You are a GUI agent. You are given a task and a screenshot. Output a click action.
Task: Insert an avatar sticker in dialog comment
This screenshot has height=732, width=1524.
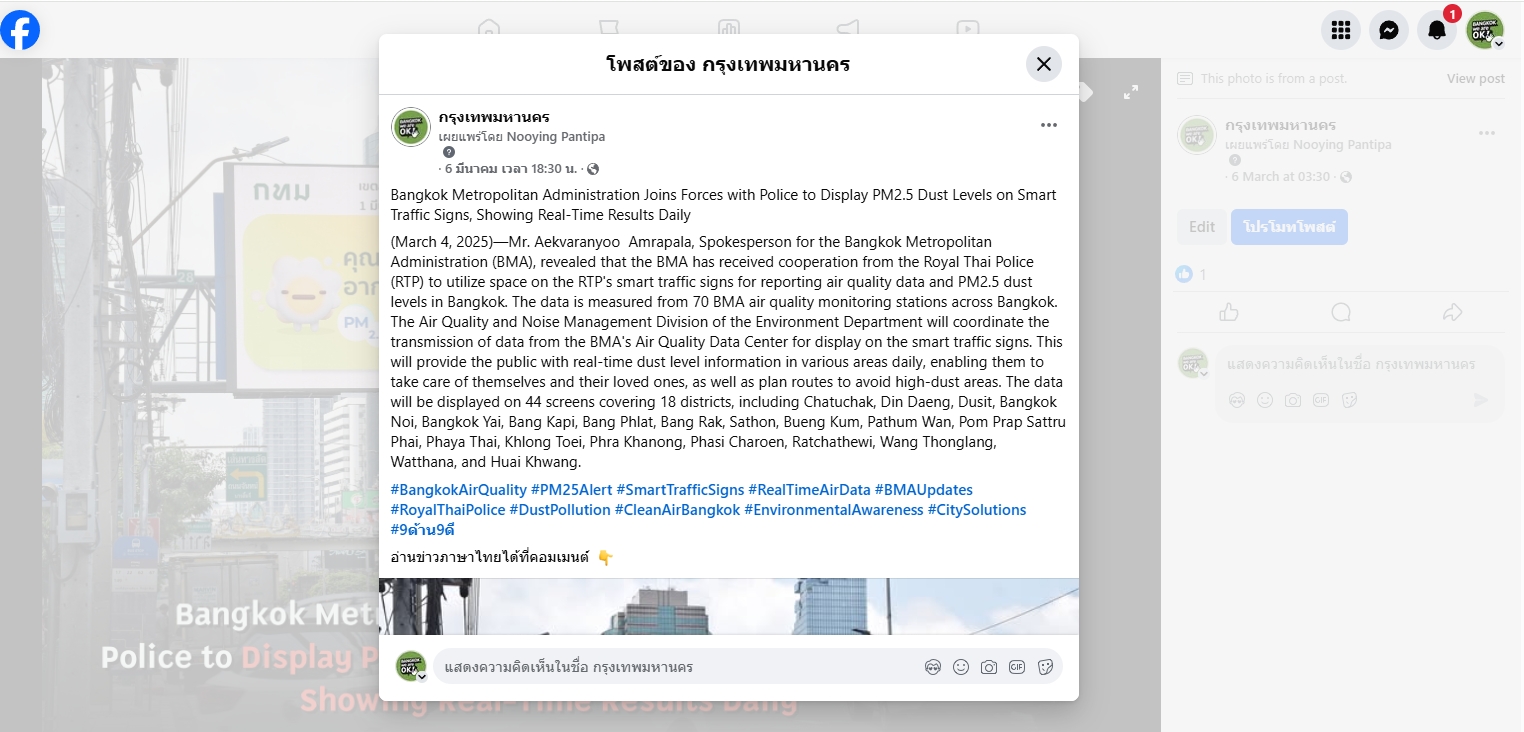point(933,667)
